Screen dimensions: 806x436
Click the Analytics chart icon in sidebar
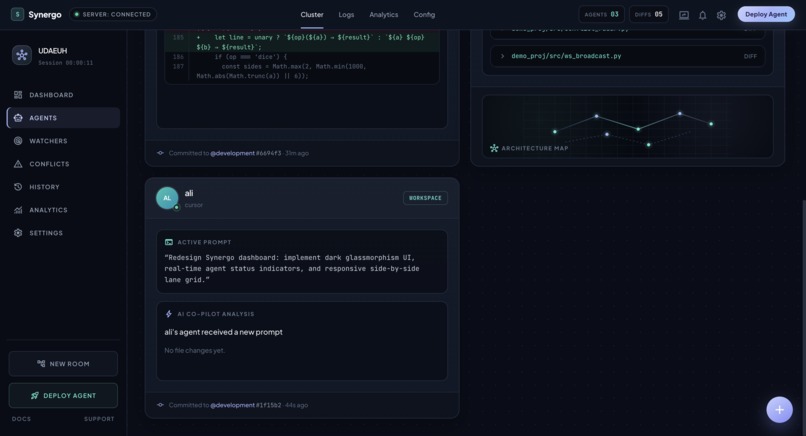click(x=18, y=210)
